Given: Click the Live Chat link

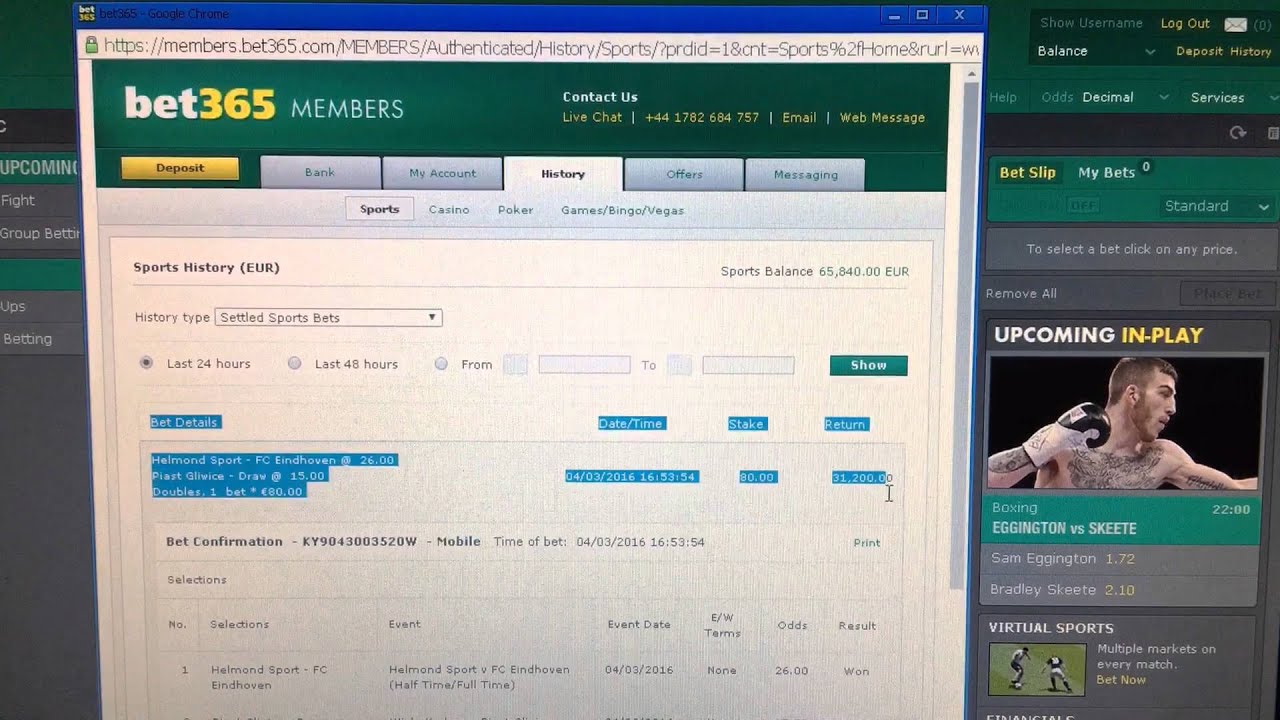Looking at the screenshot, I should coord(592,117).
